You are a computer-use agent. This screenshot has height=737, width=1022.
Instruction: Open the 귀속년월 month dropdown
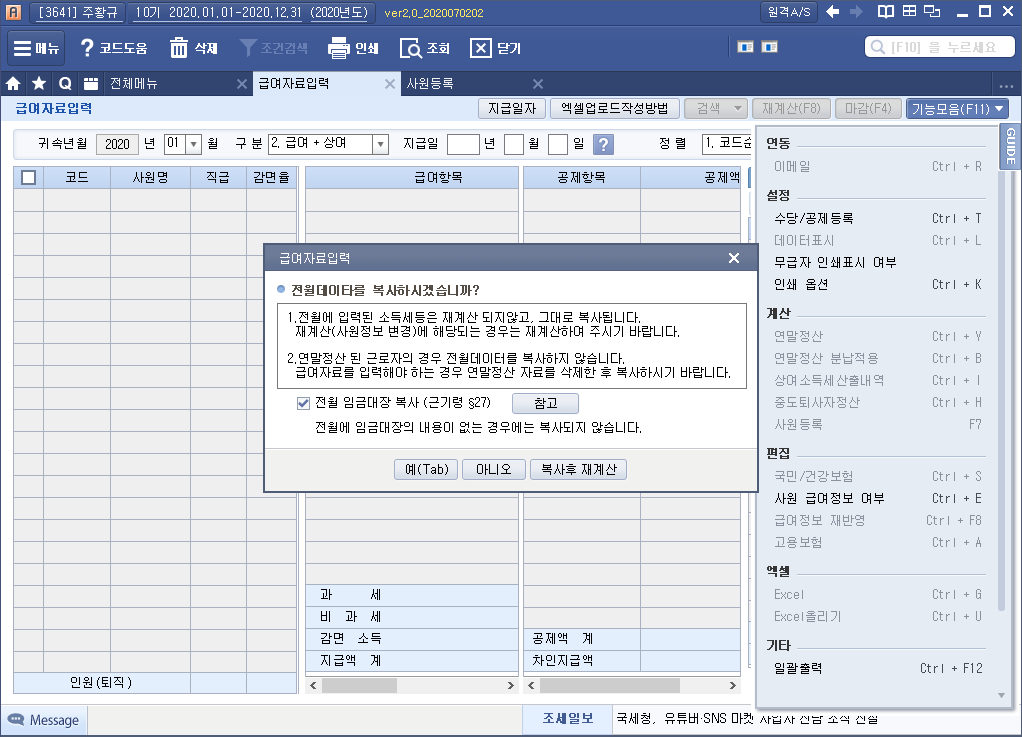click(194, 144)
